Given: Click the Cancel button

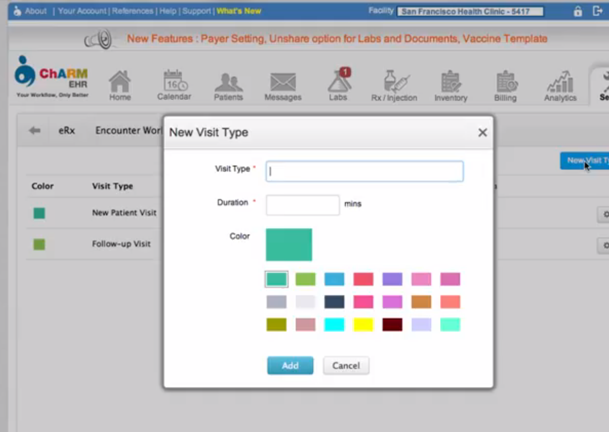Looking at the screenshot, I should pyautogui.click(x=346, y=366).
